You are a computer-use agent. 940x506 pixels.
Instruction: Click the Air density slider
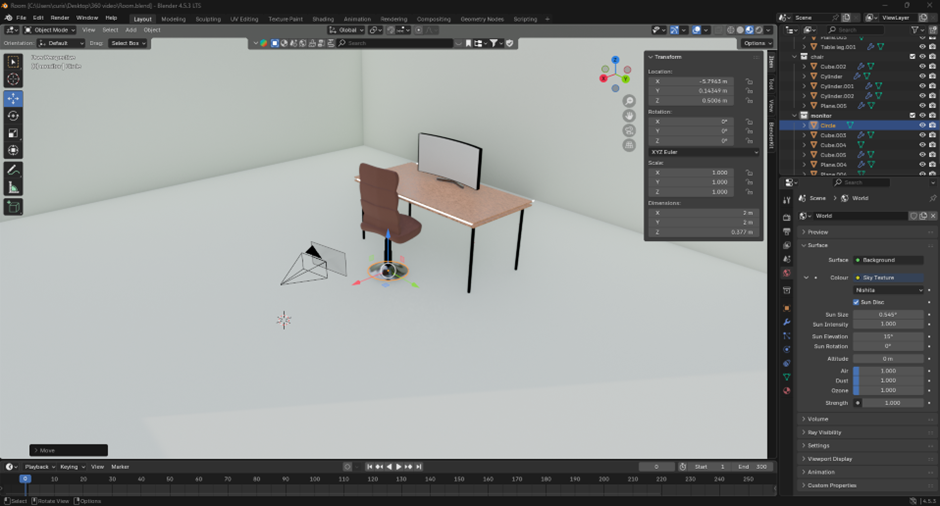888,370
